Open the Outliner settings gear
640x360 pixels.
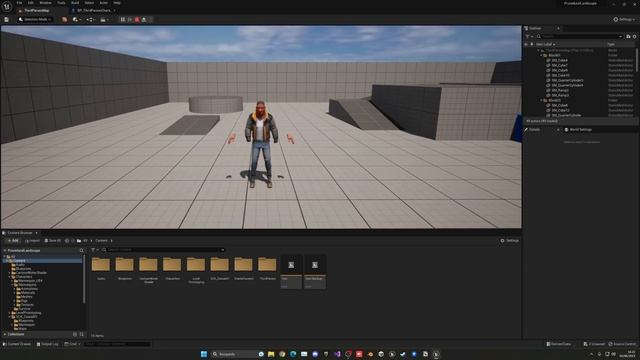(635, 36)
